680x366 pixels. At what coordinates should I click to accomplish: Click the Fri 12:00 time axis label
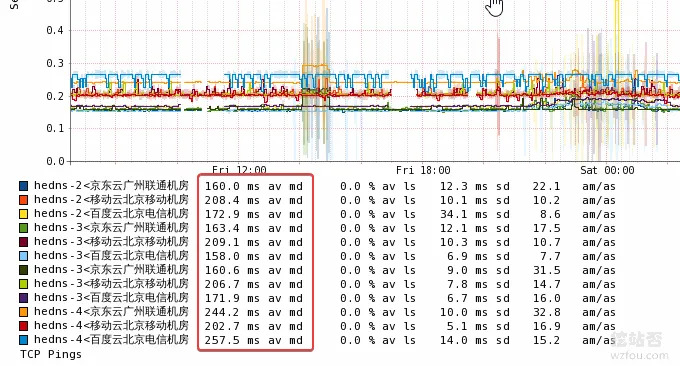[x=239, y=170]
